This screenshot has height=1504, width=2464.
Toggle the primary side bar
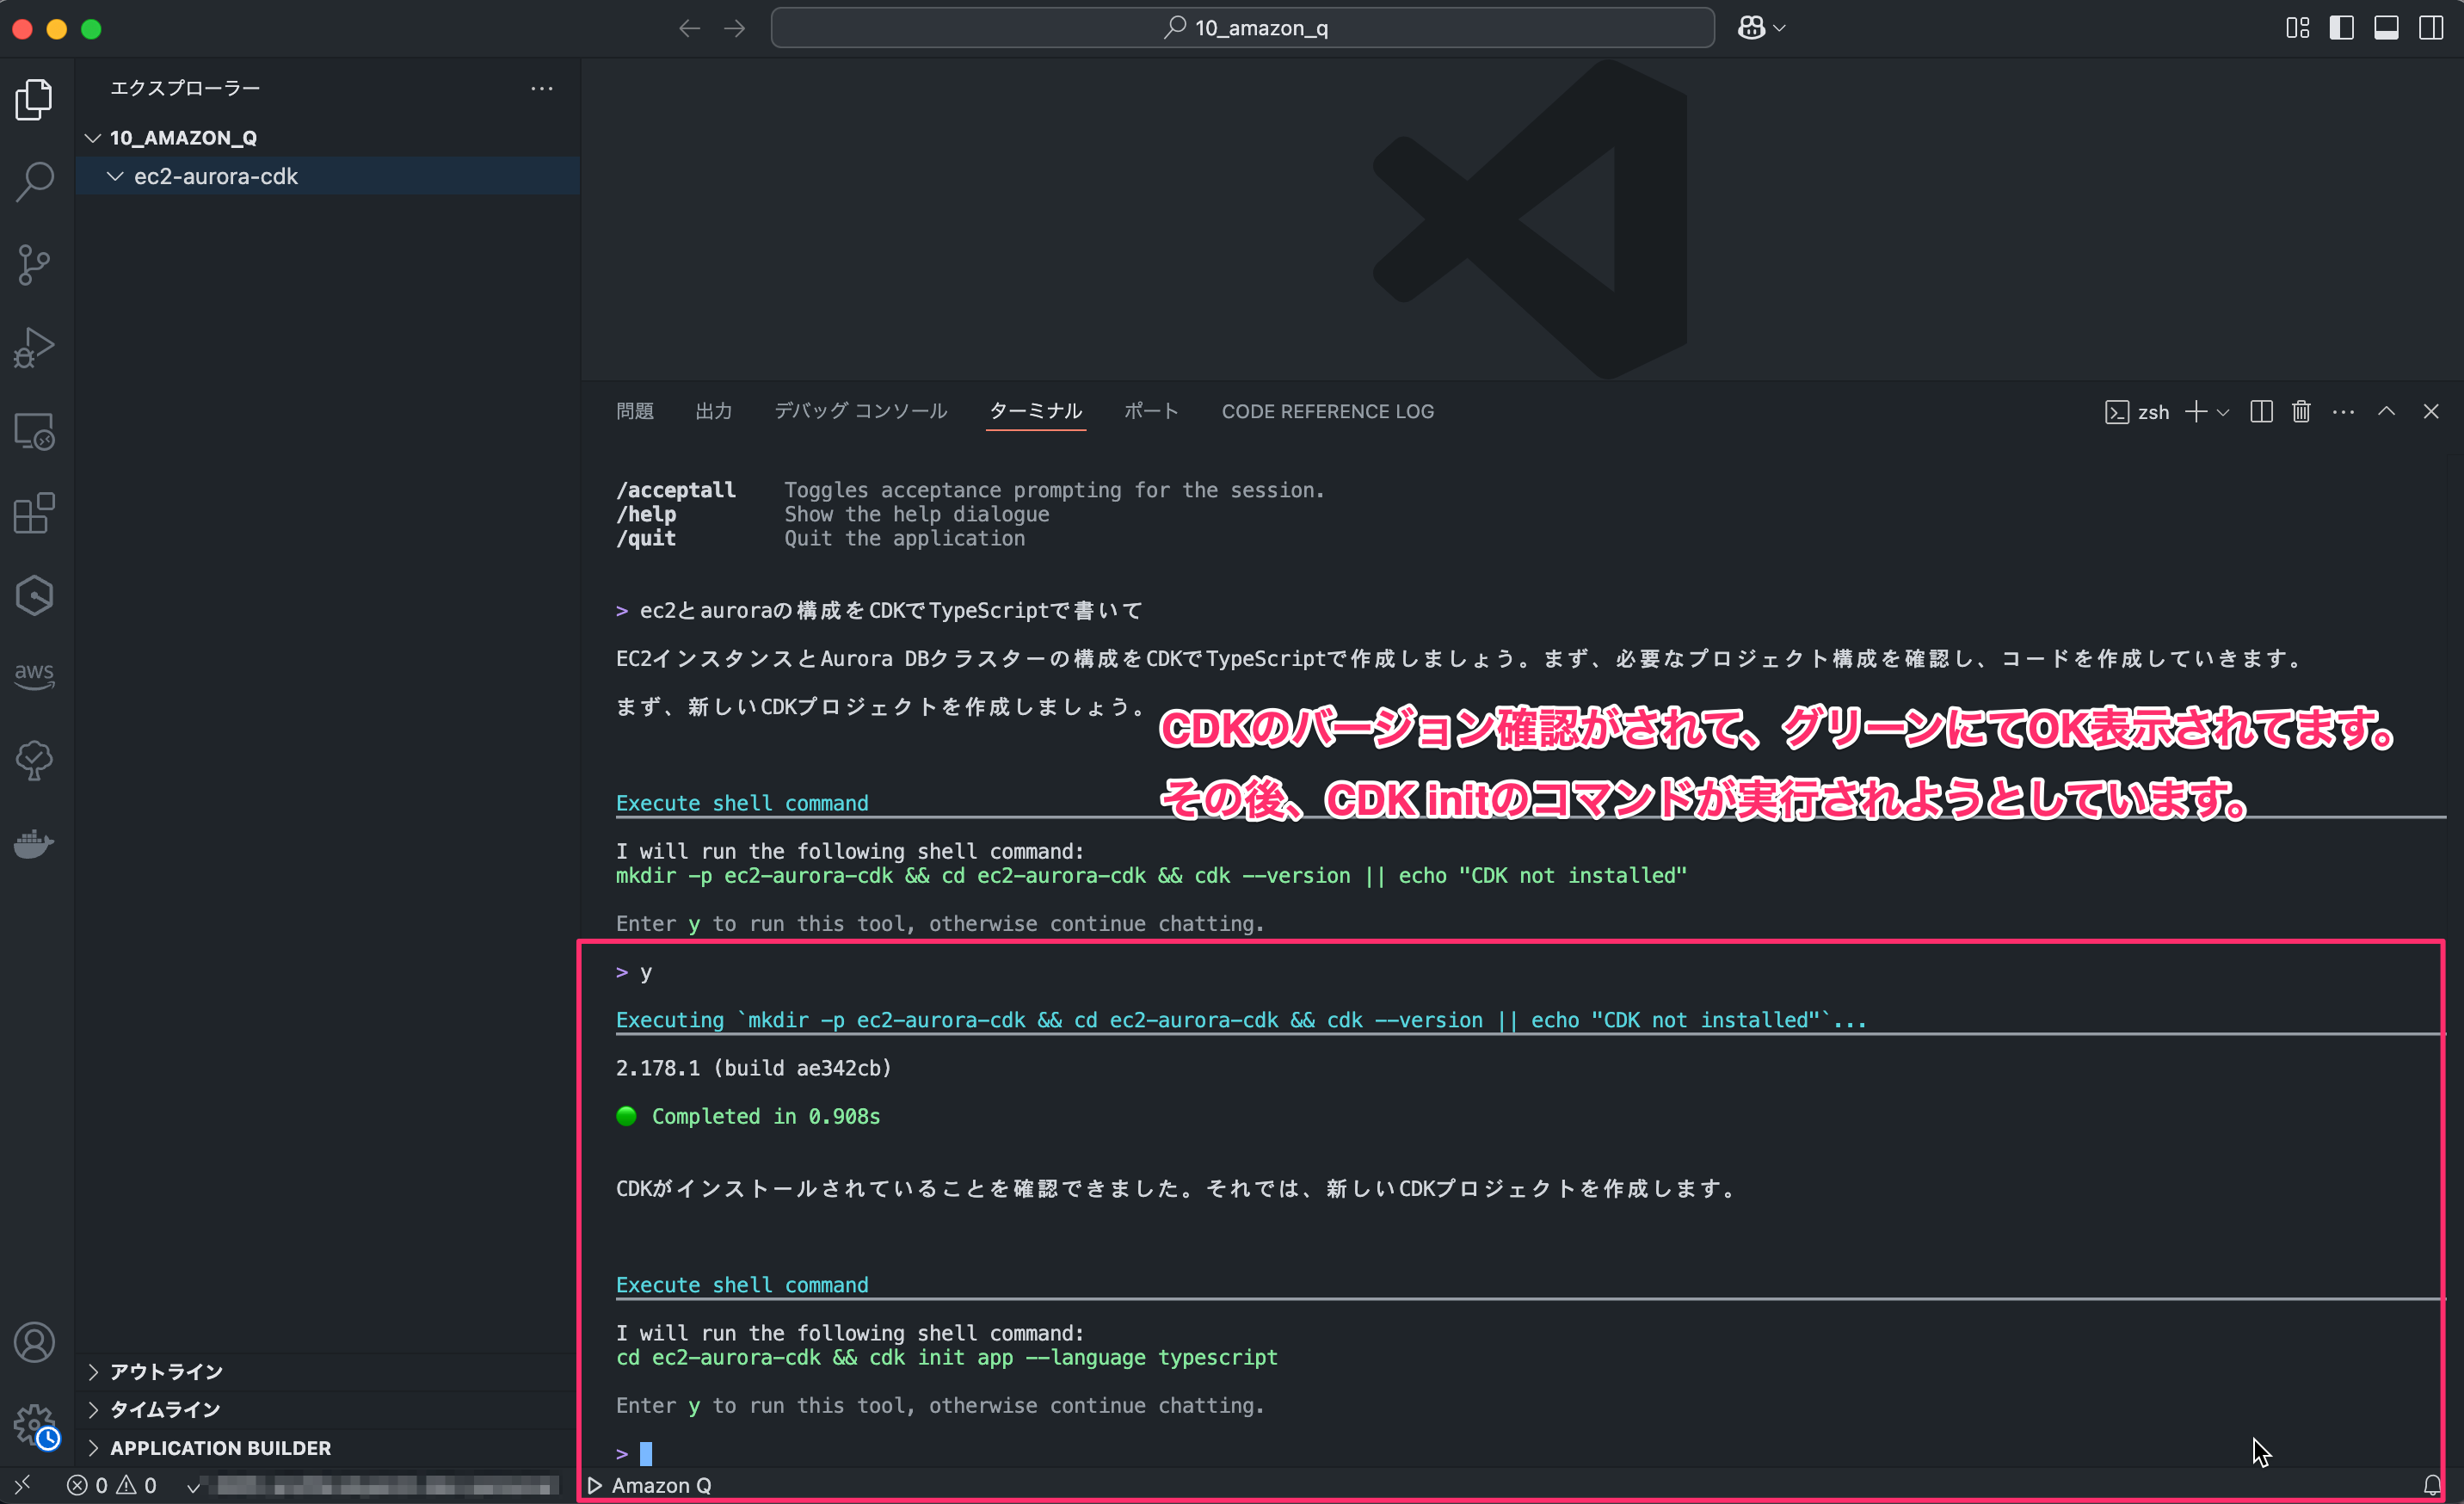click(2342, 28)
